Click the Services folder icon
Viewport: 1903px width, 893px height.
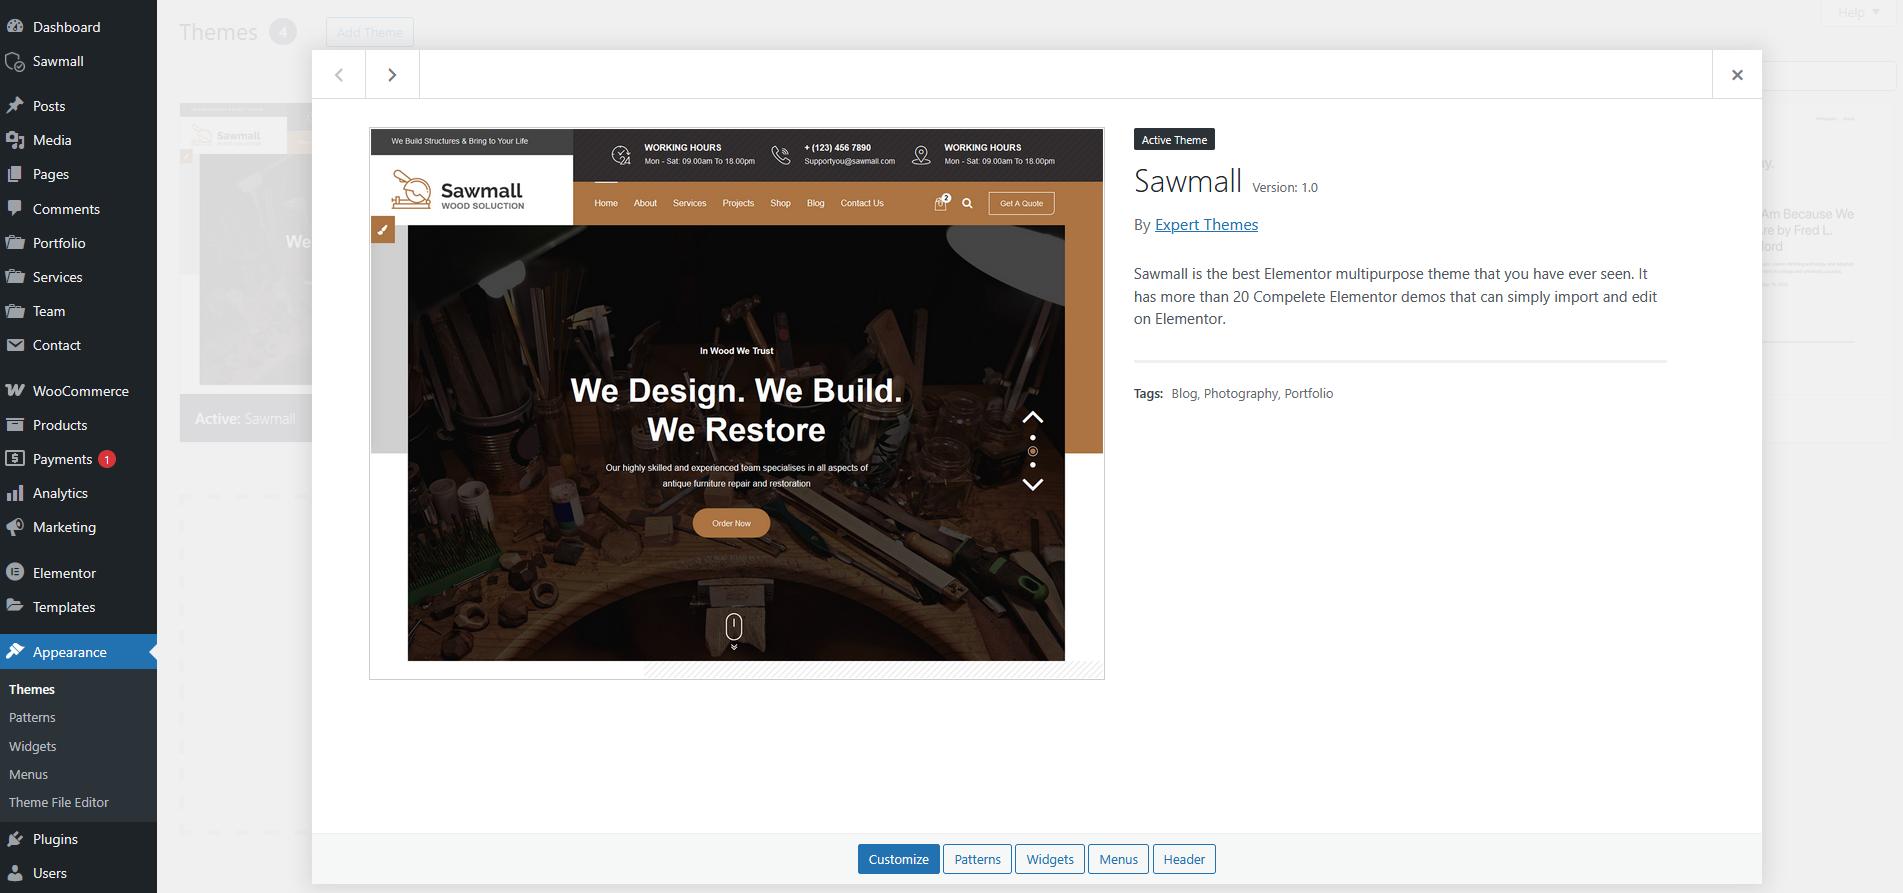(15, 277)
